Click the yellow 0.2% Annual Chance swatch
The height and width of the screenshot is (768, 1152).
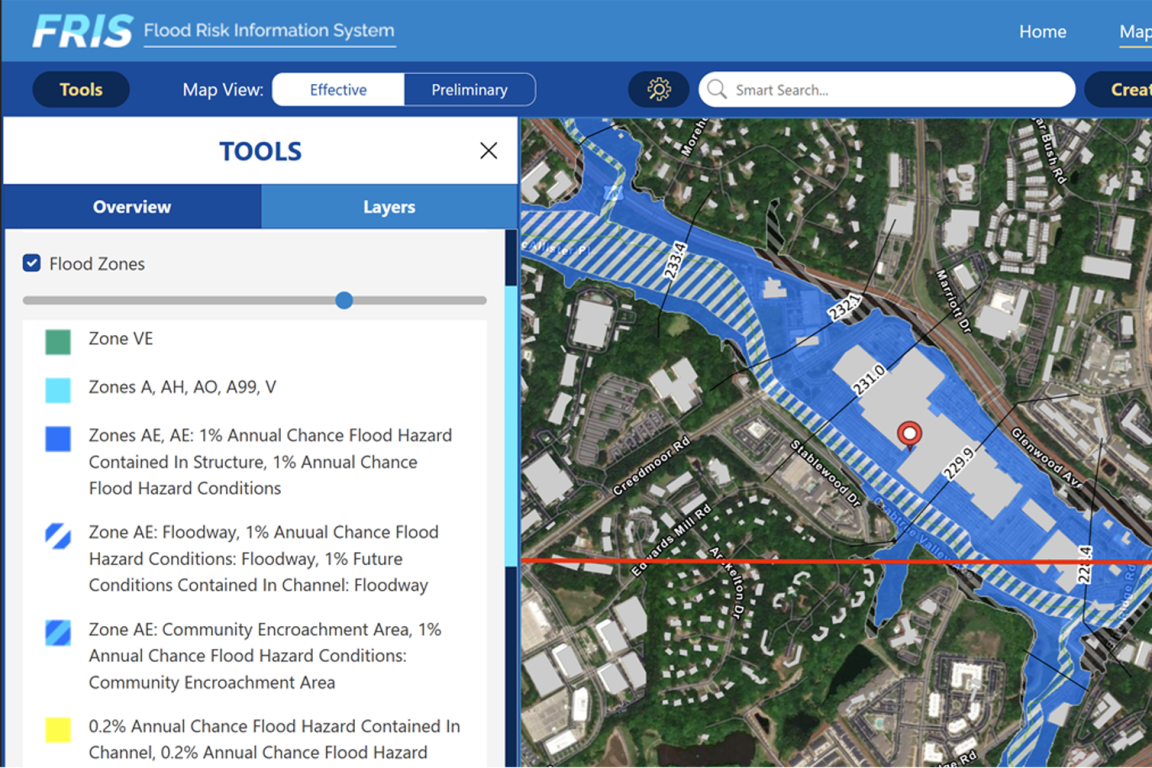[58, 729]
